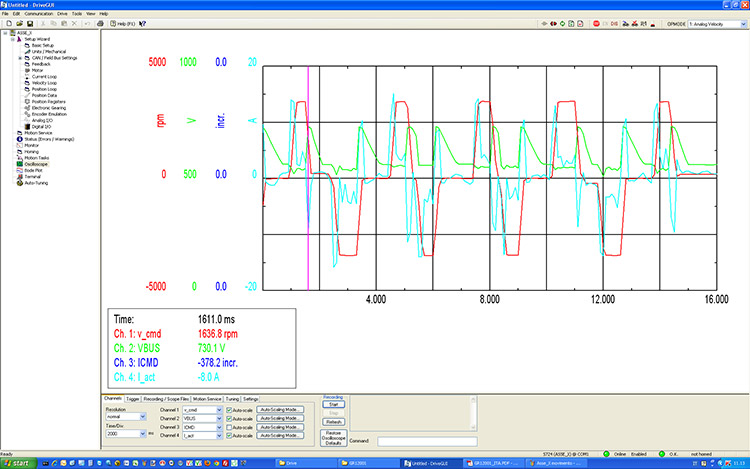Click the Command input field
Screen dimensions: 750x469
tap(427, 440)
